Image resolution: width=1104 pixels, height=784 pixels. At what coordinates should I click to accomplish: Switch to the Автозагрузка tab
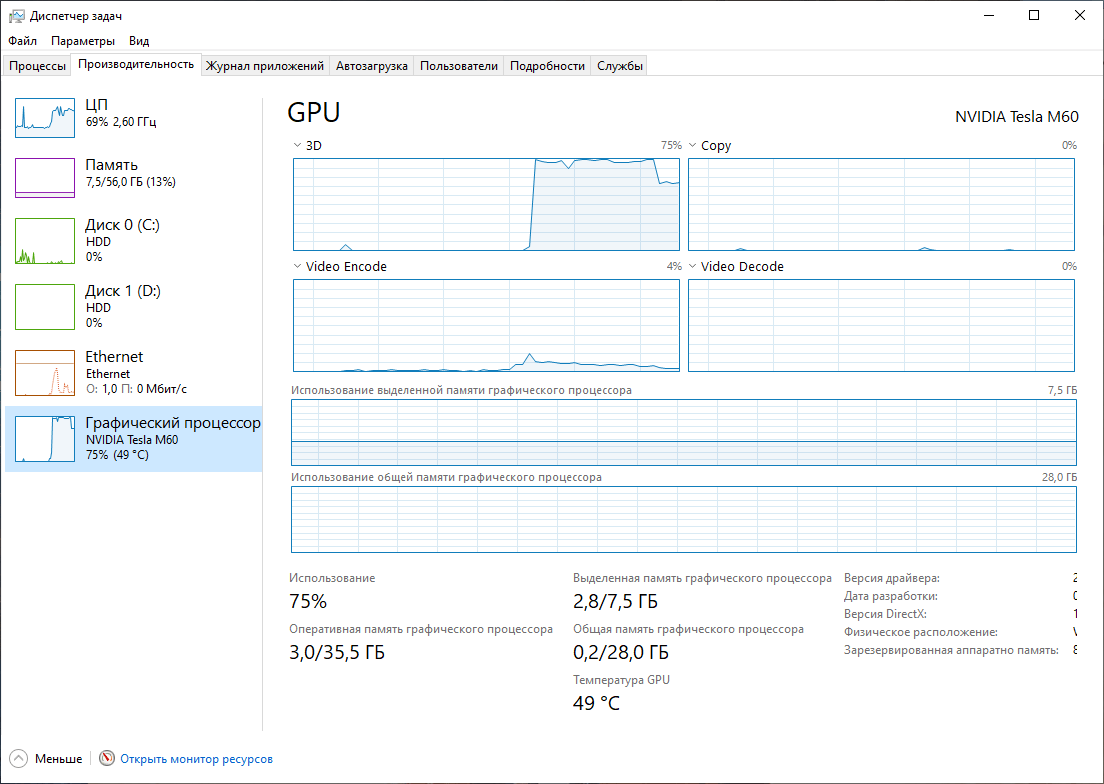point(371,66)
